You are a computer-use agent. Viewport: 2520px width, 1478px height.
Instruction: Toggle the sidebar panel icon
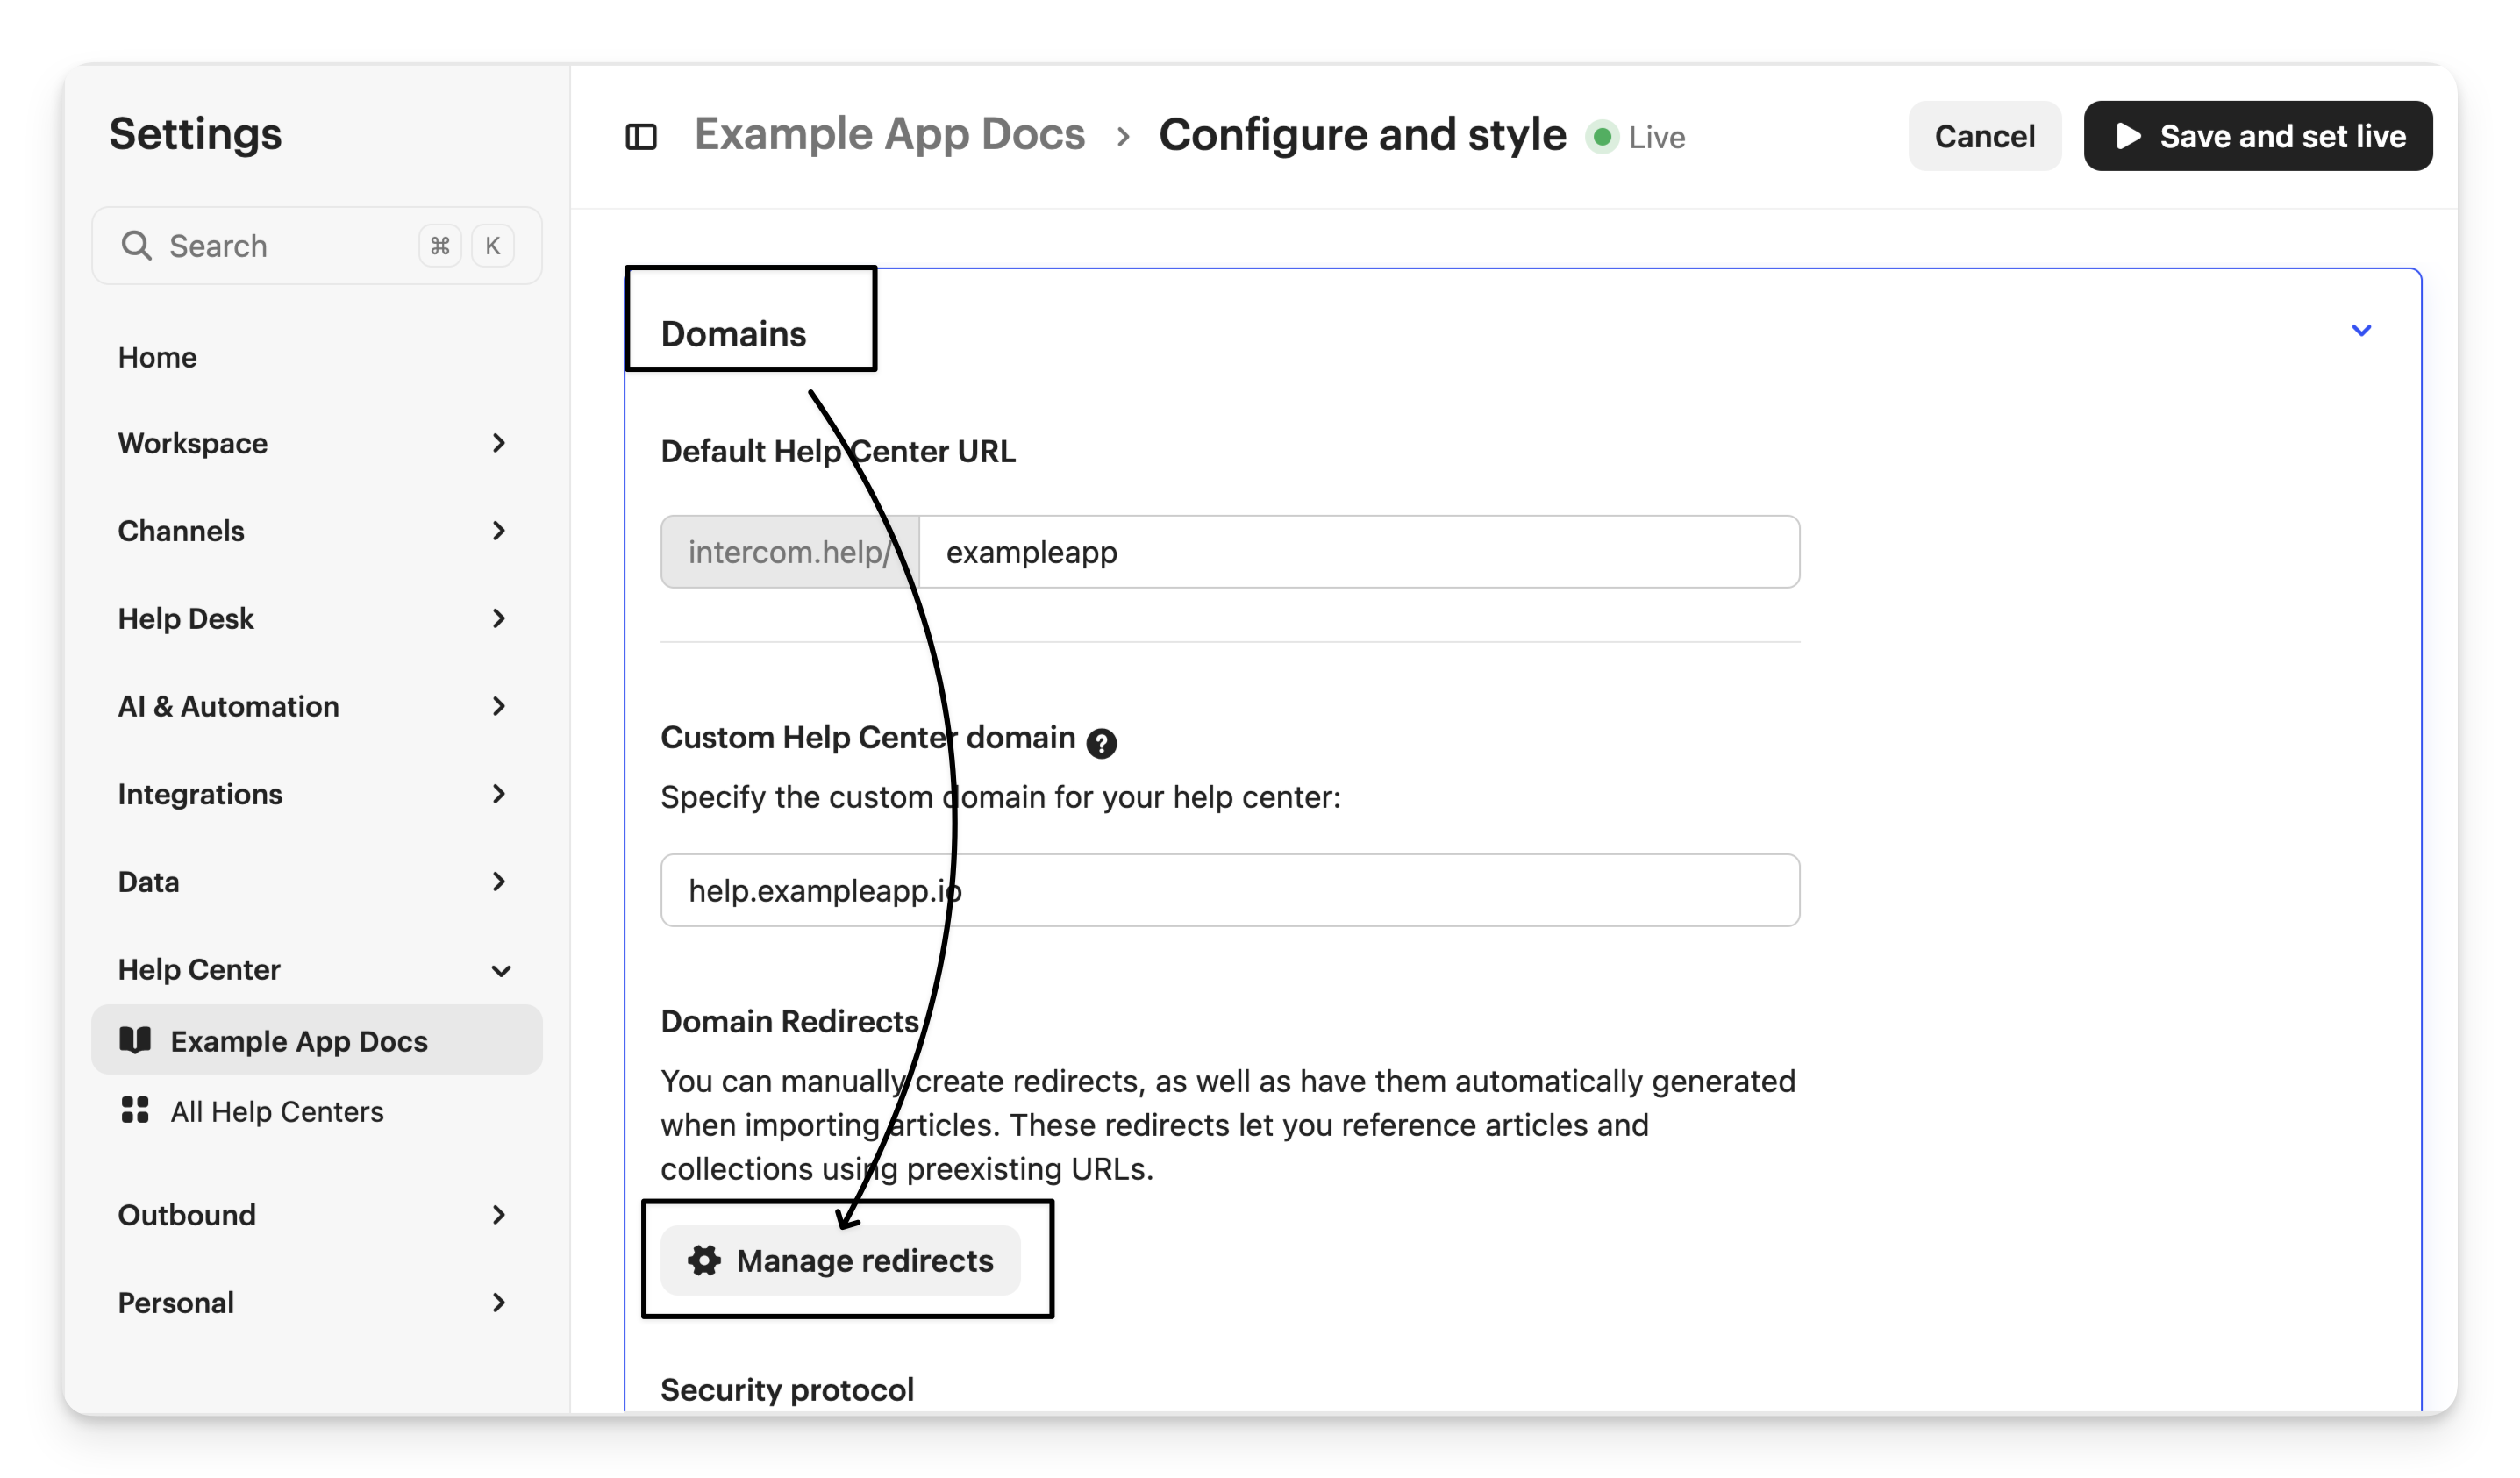tap(641, 137)
